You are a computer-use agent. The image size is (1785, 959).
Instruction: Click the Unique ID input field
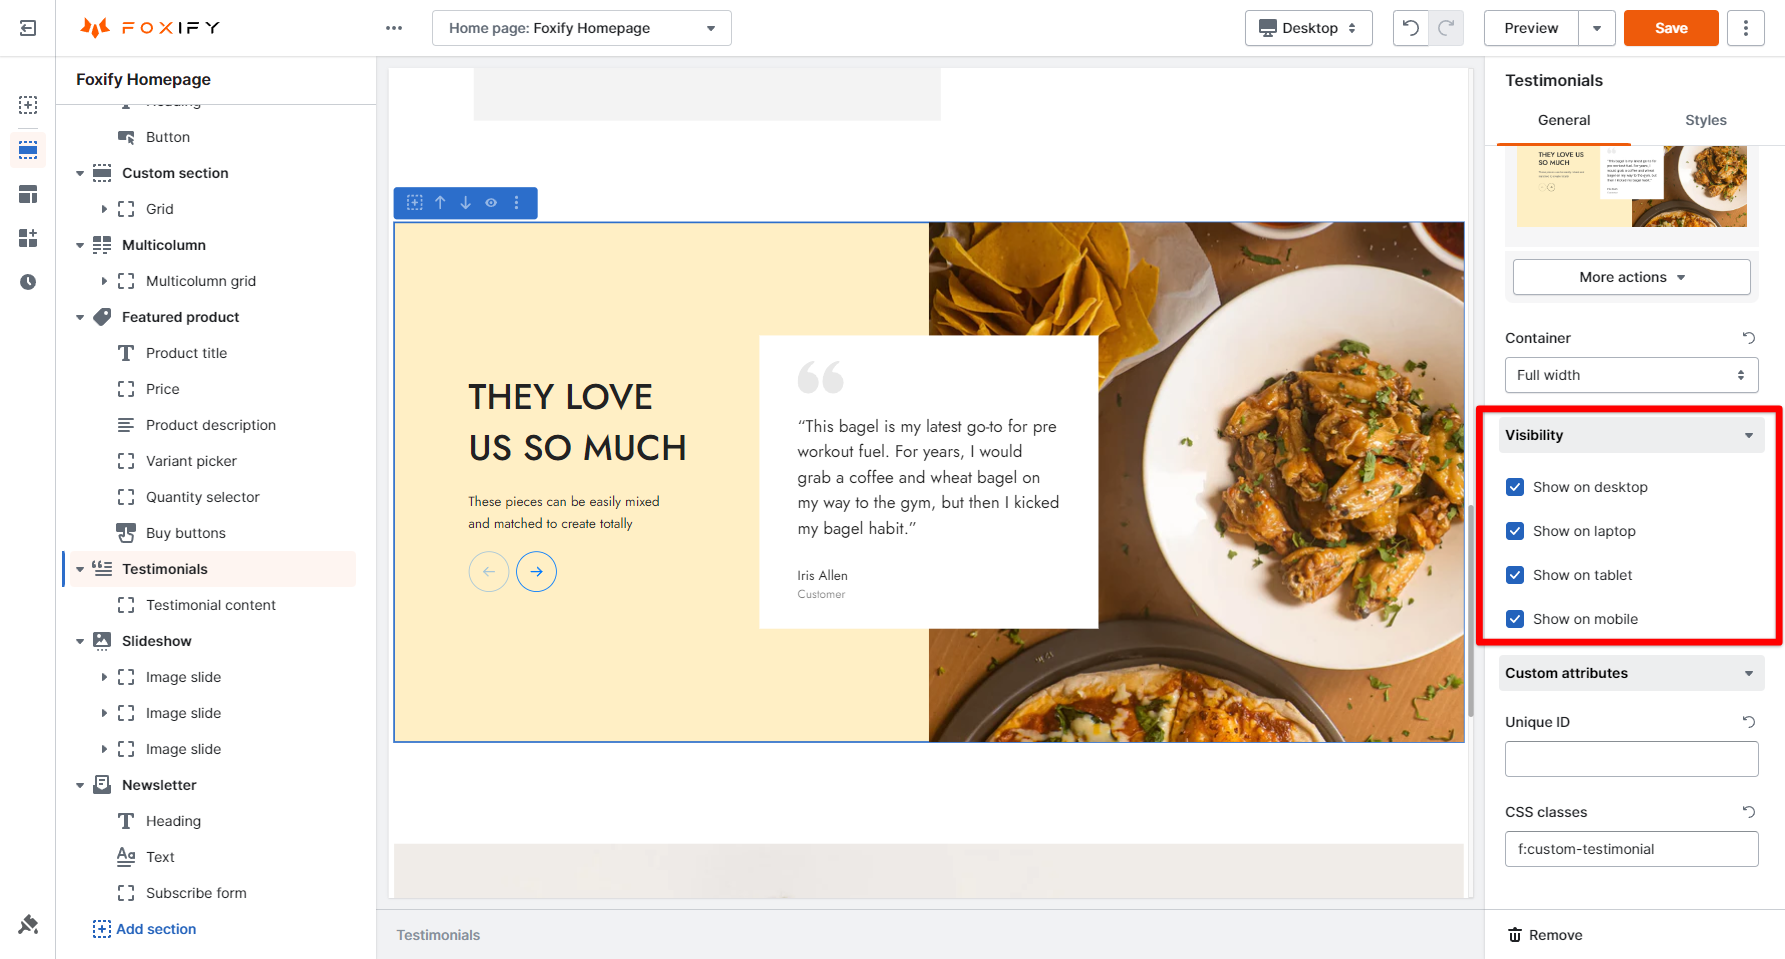tap(1632, 759)
